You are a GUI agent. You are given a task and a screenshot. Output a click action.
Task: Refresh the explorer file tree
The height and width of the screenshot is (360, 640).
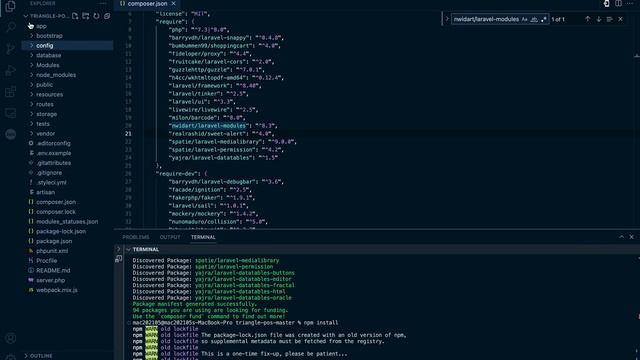[x=96, y=16]
